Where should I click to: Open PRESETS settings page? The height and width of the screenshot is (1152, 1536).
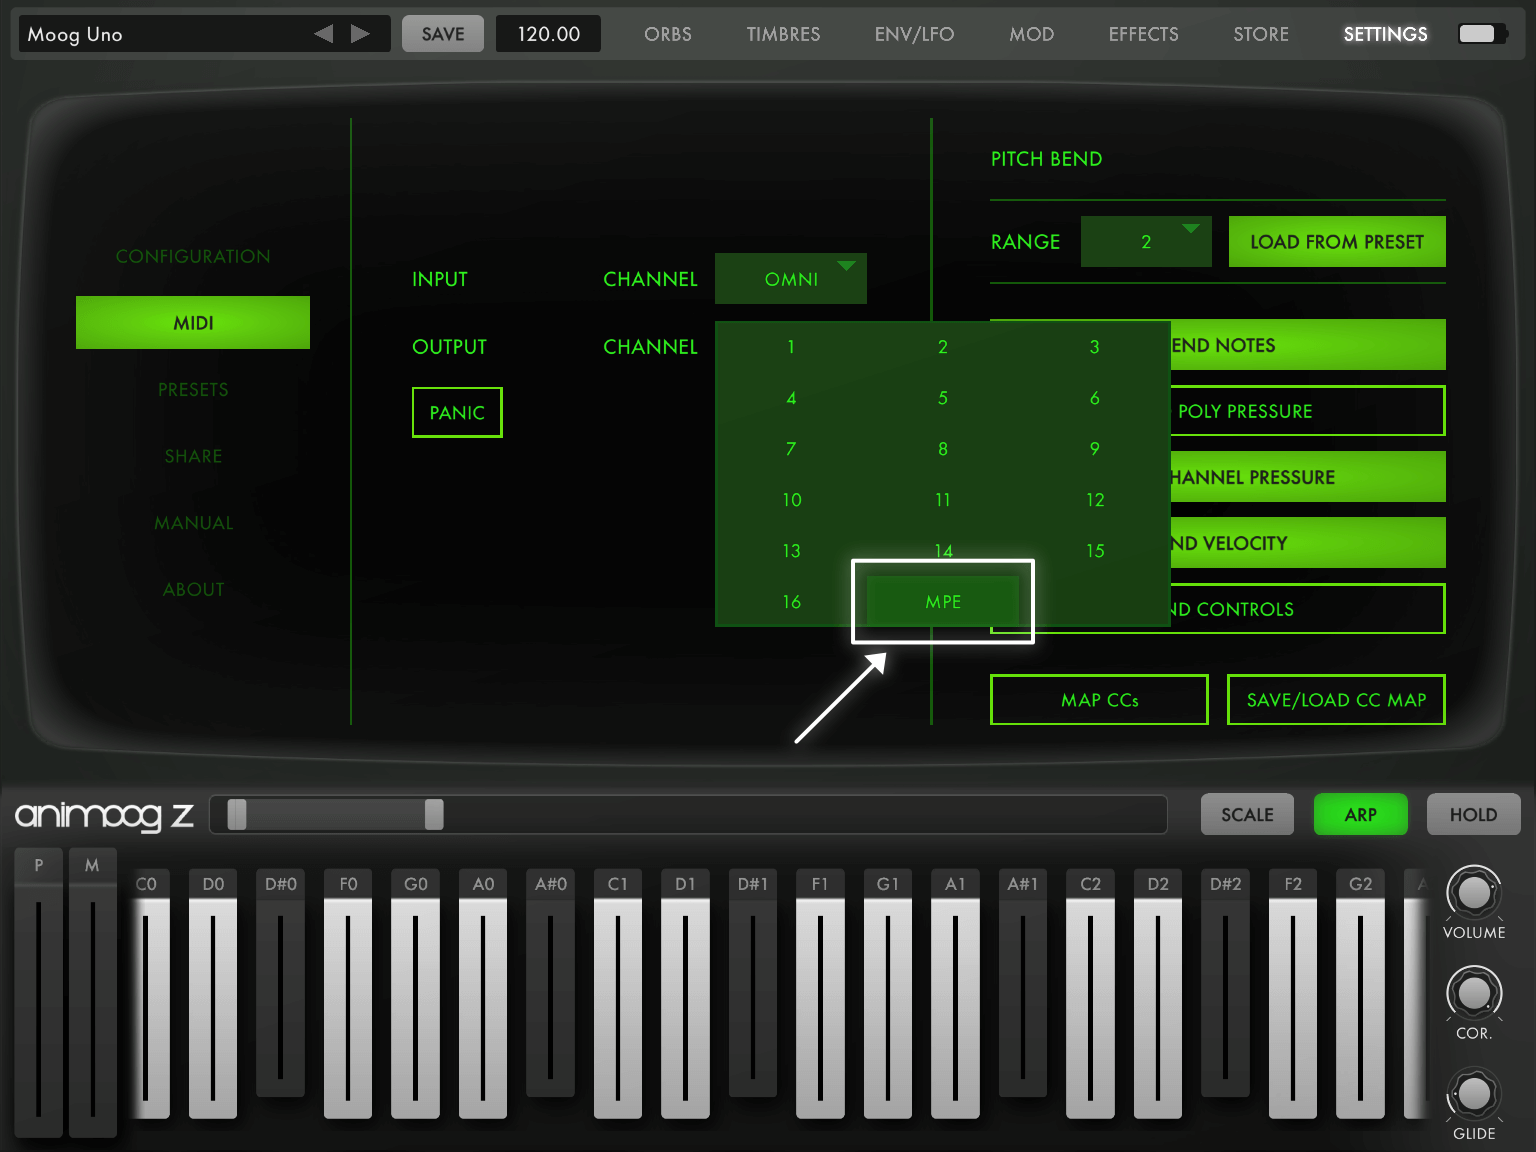[x=193, y=389]
